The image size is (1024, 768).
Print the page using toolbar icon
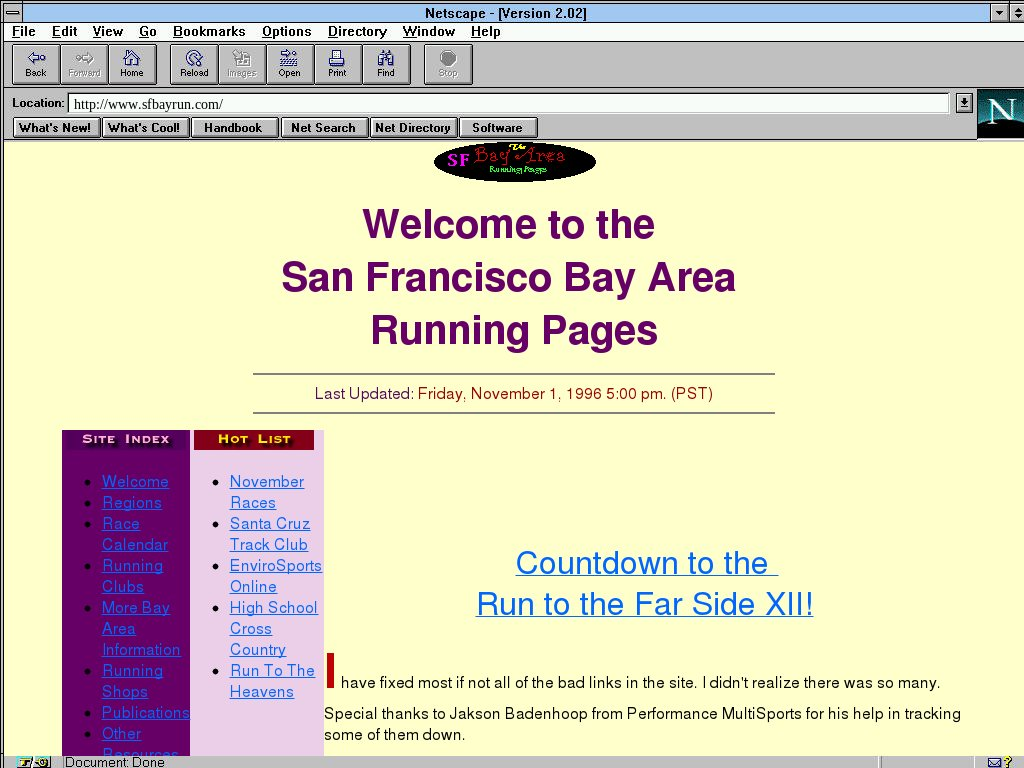337,64
